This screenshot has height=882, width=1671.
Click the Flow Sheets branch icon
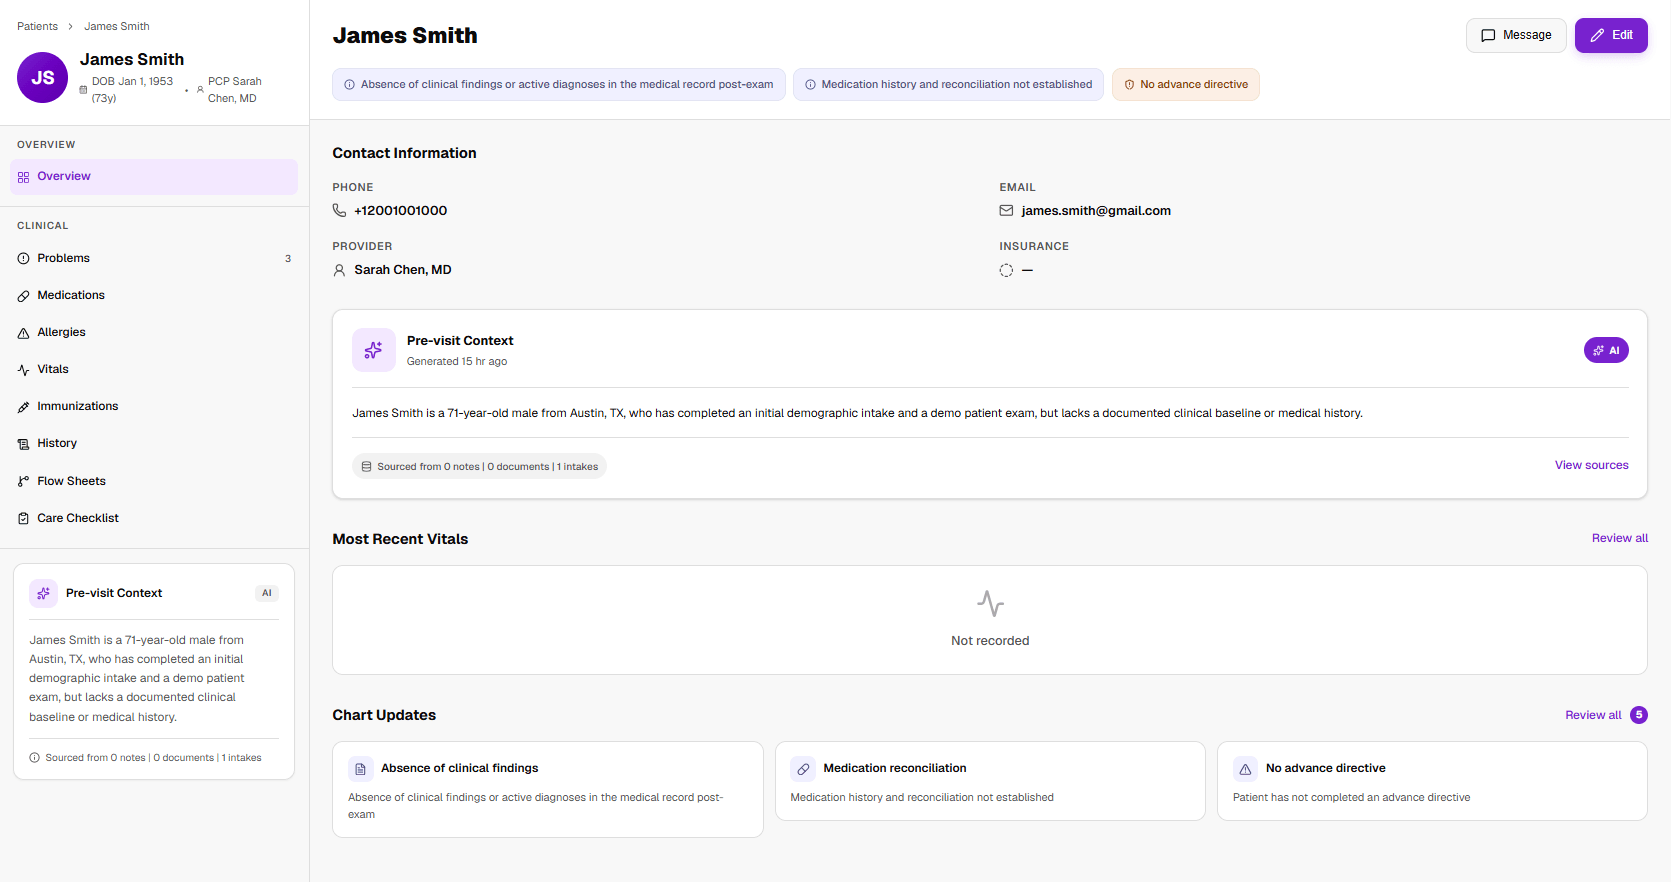[x=23, y=482]
